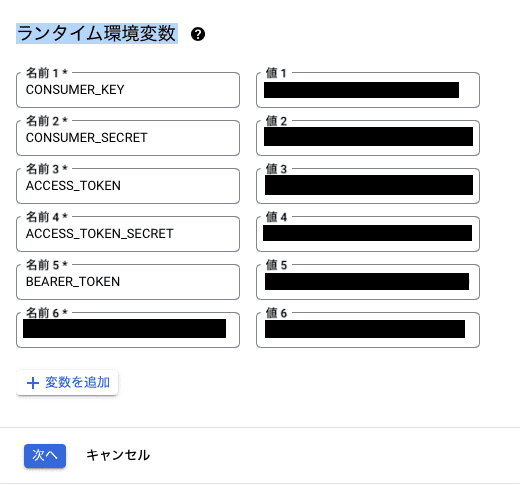Screen dimensions: 520x485
Task: Click the 値 5 field label
Action: tap(276, 265)
